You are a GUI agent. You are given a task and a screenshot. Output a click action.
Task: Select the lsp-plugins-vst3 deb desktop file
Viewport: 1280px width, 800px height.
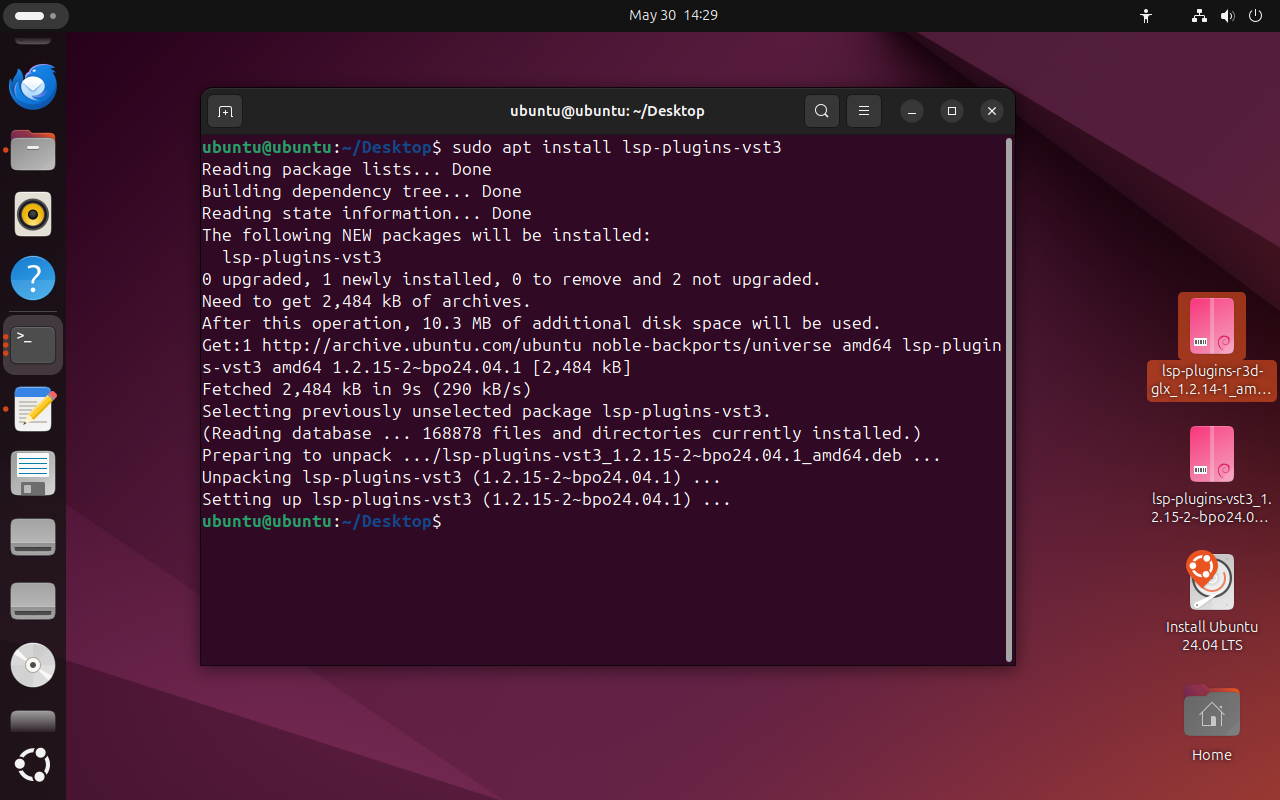pyautogui.click(x=1212, y=475)
